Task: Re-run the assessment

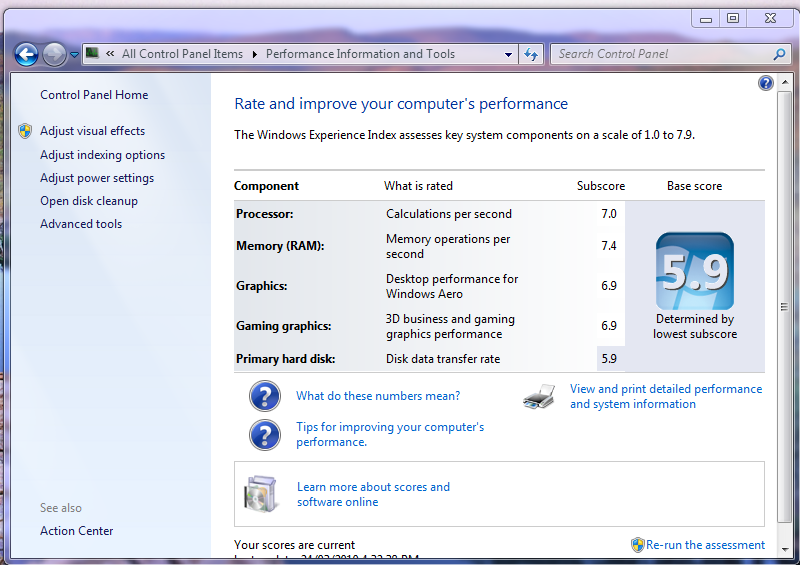Action: tap(705, 545)
